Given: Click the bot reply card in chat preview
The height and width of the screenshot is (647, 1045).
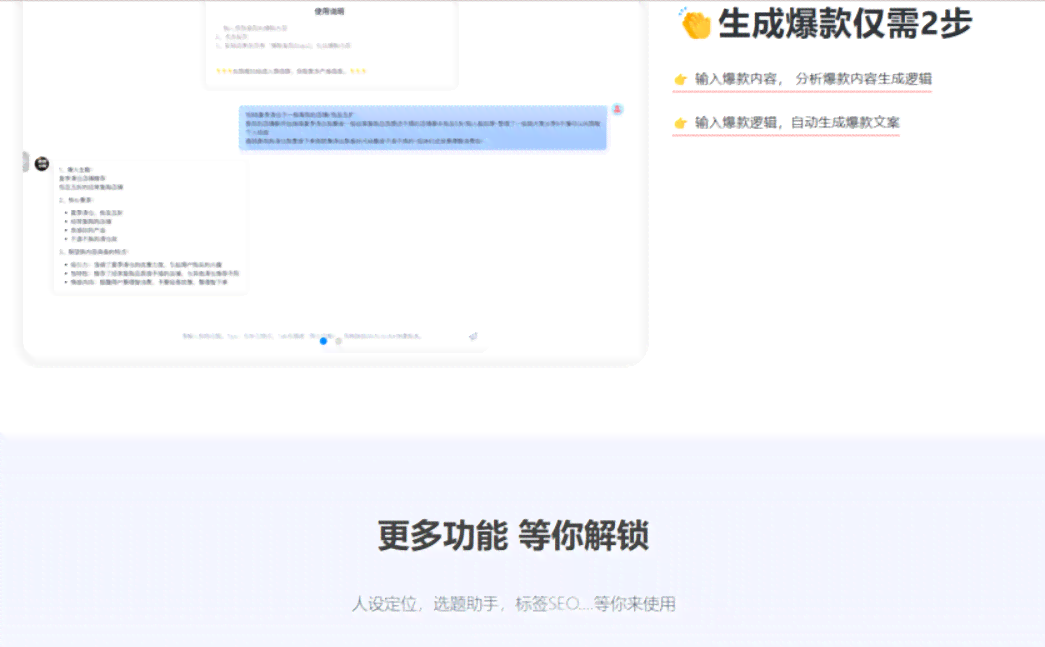Looking at the screenshot, I should click(x=150, y=226).
